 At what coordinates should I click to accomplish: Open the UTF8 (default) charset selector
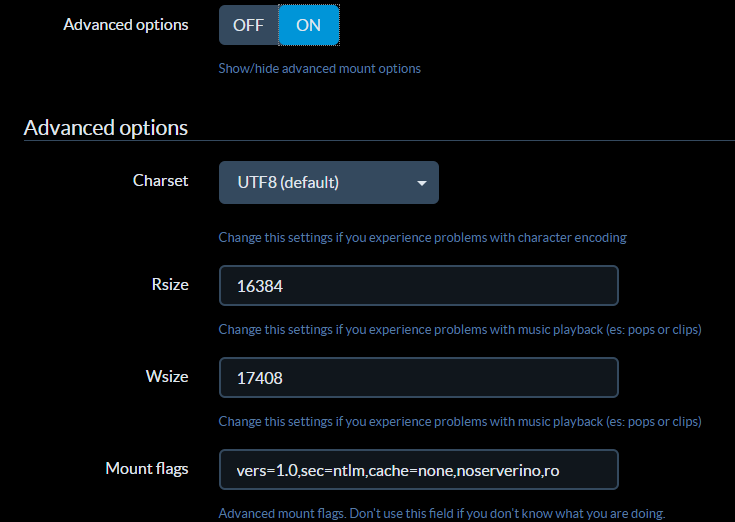[329, 182]
